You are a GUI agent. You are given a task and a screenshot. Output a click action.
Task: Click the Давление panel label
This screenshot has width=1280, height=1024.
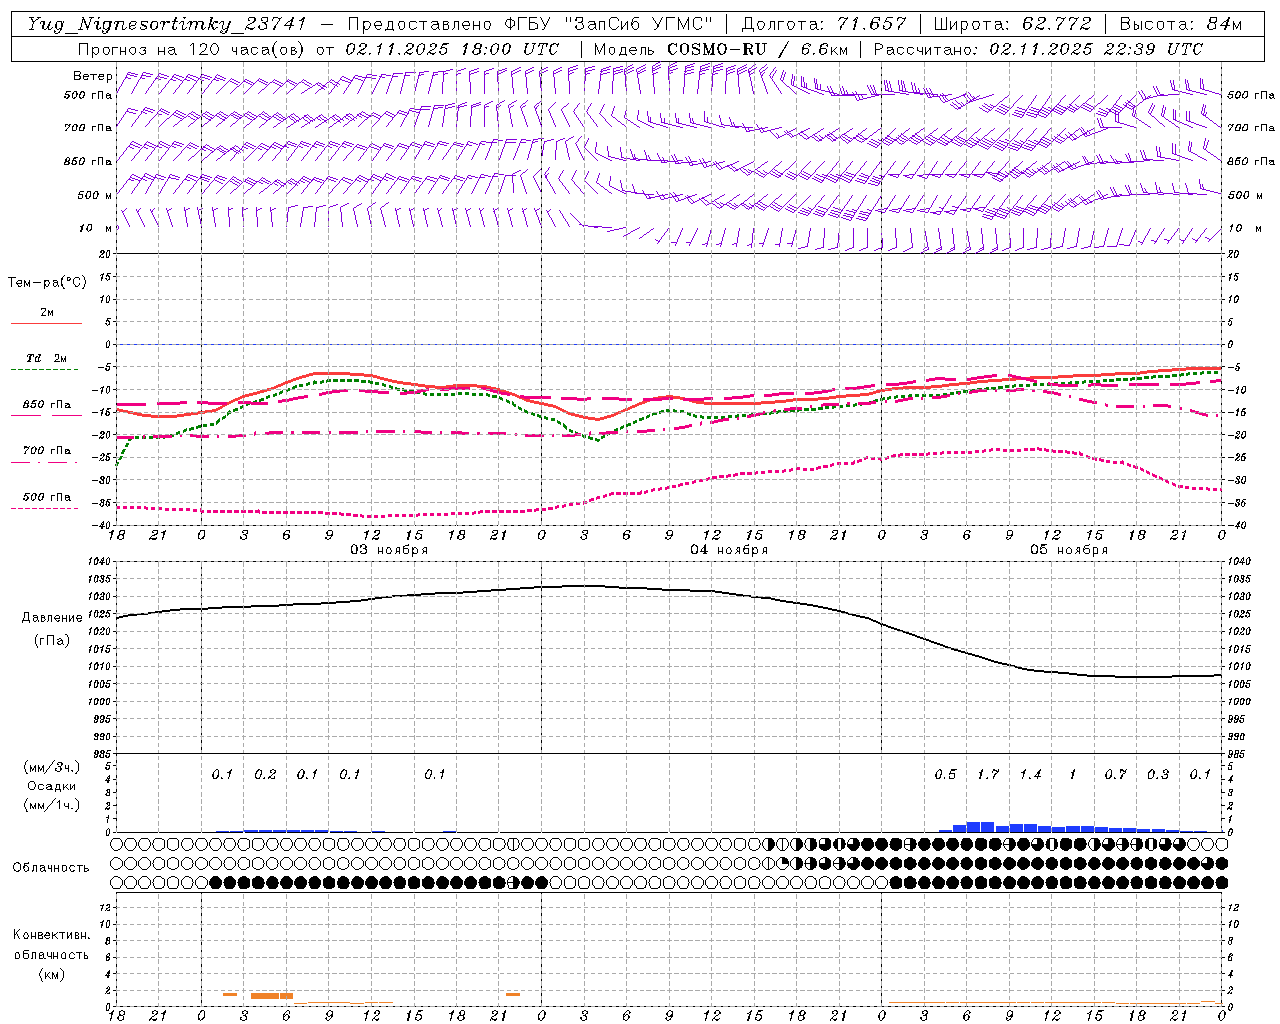coord(52,618)
